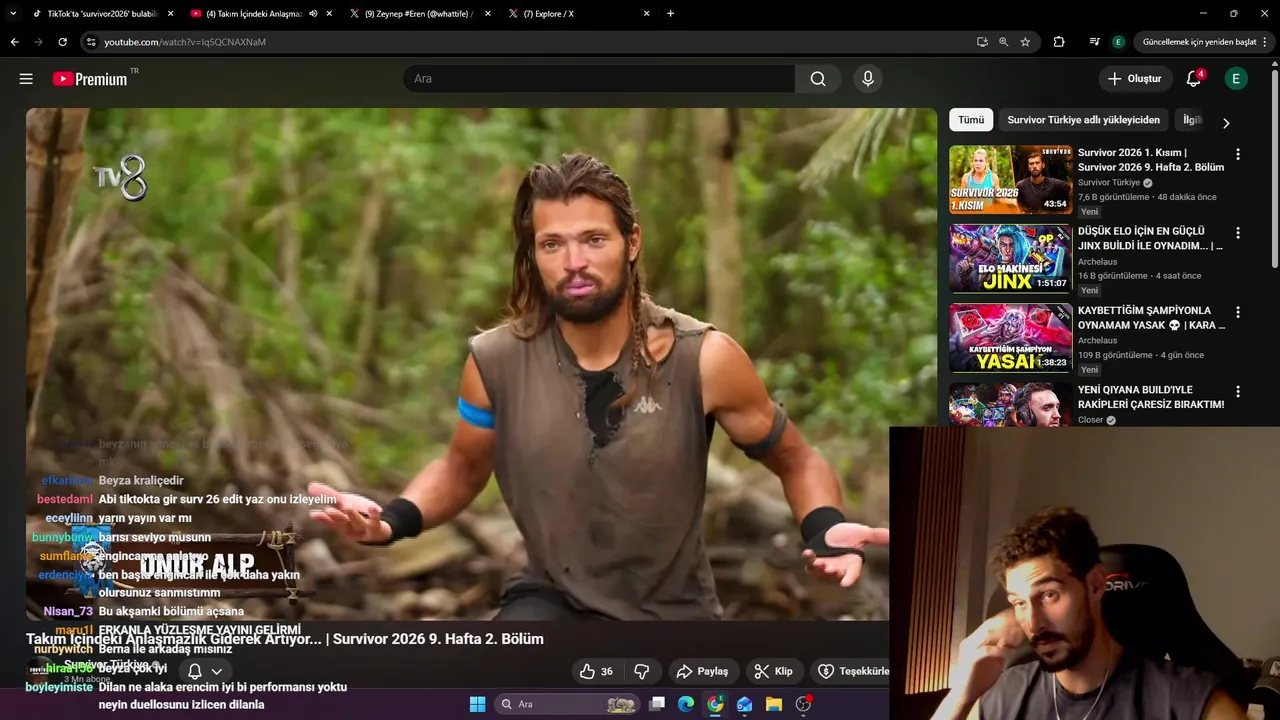1280x720 pixels.
Task: Open OBS Studio from taskbar
Action: tap(803, 704)
